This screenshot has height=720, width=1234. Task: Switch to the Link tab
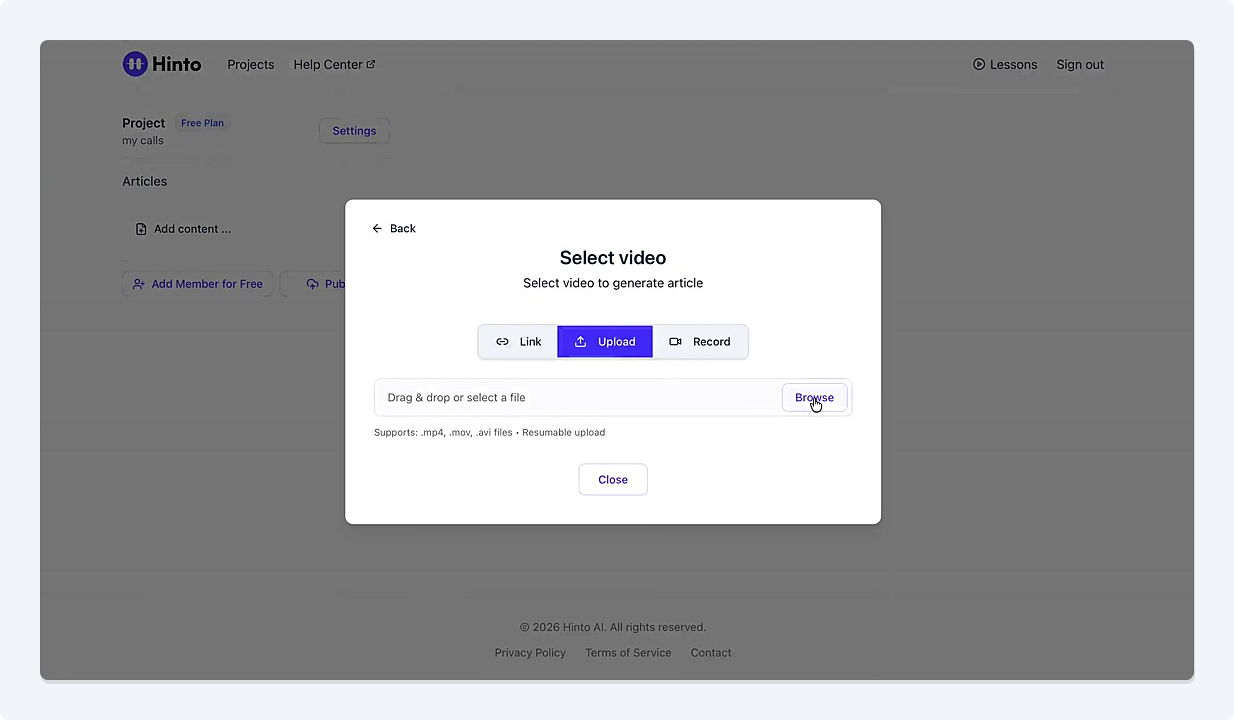518,342
